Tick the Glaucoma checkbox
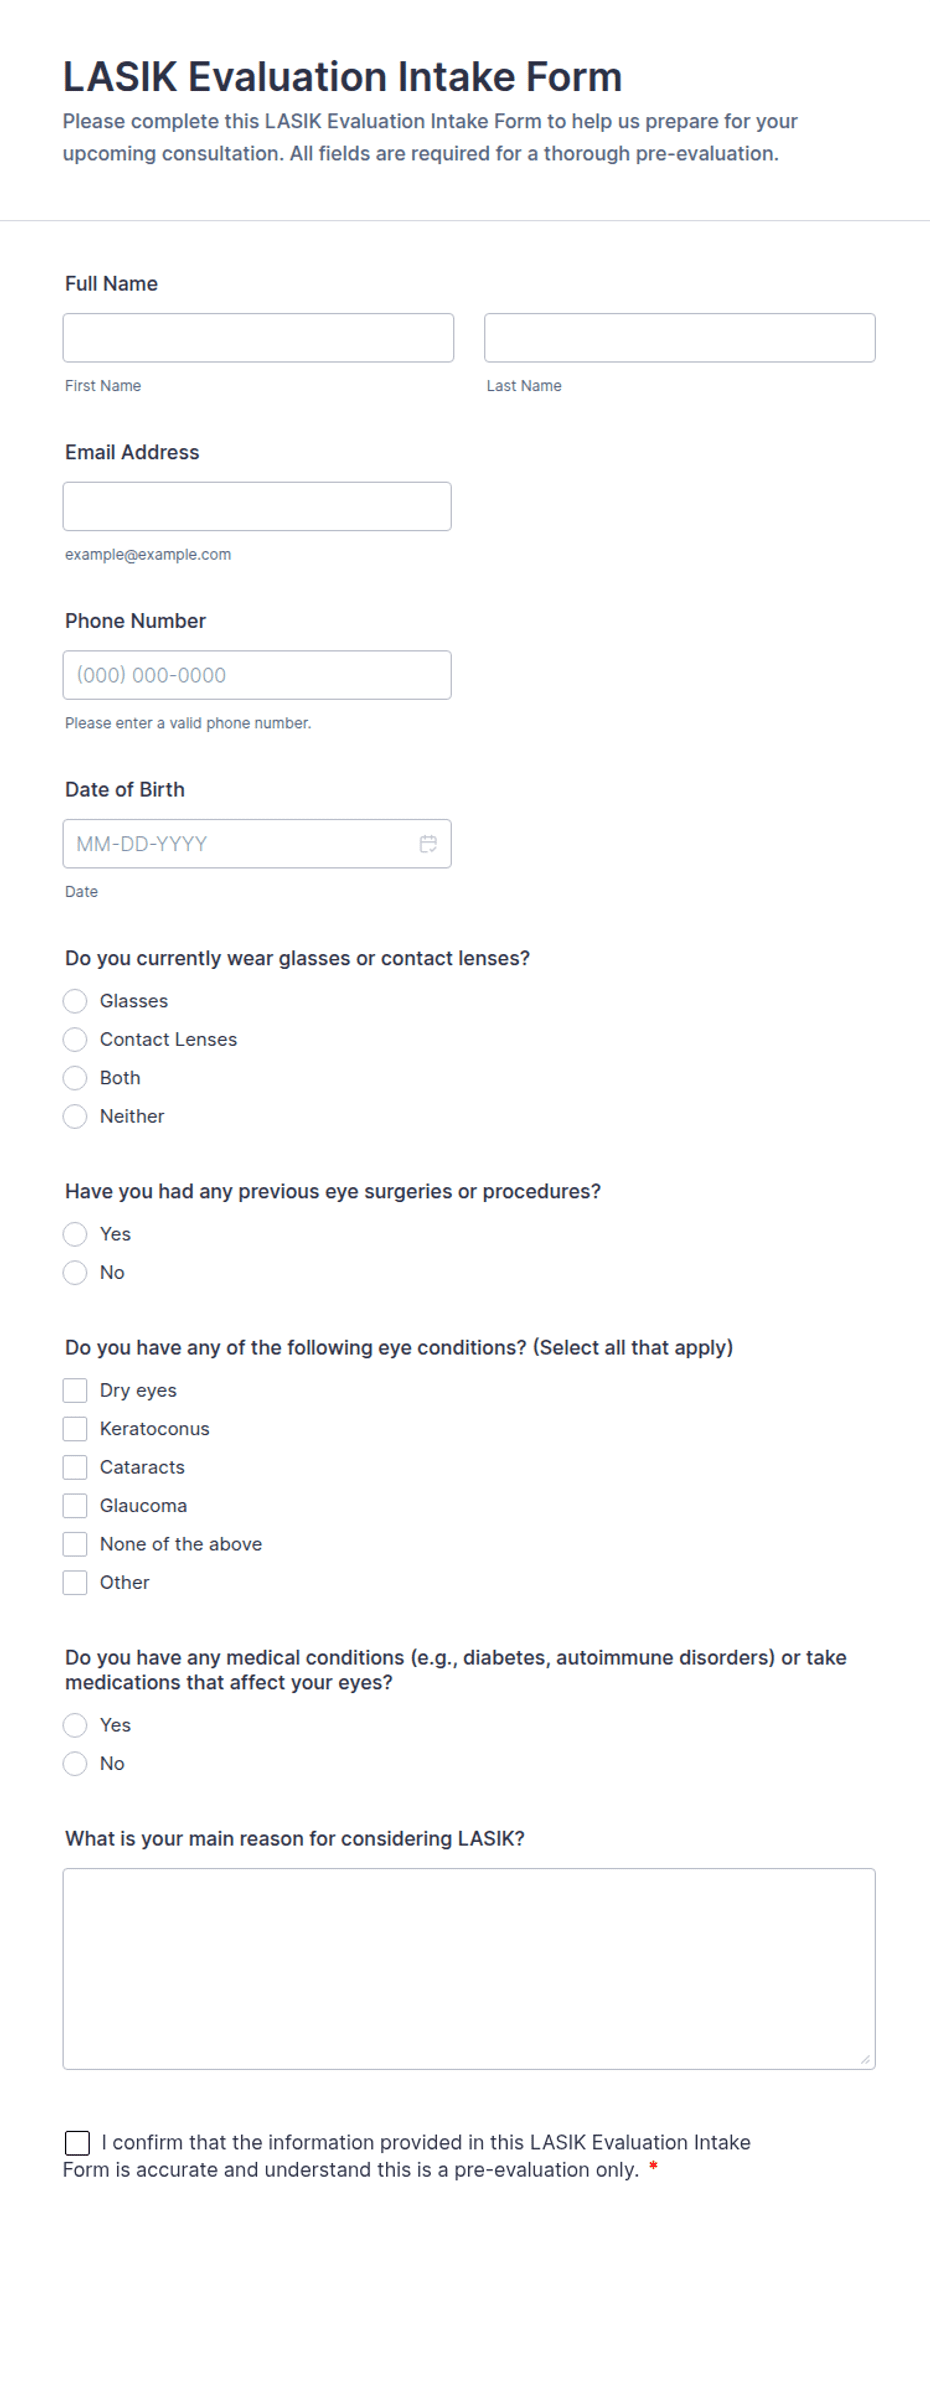The height and width of the screenshot is (2388, 930). coord(75,1506)
